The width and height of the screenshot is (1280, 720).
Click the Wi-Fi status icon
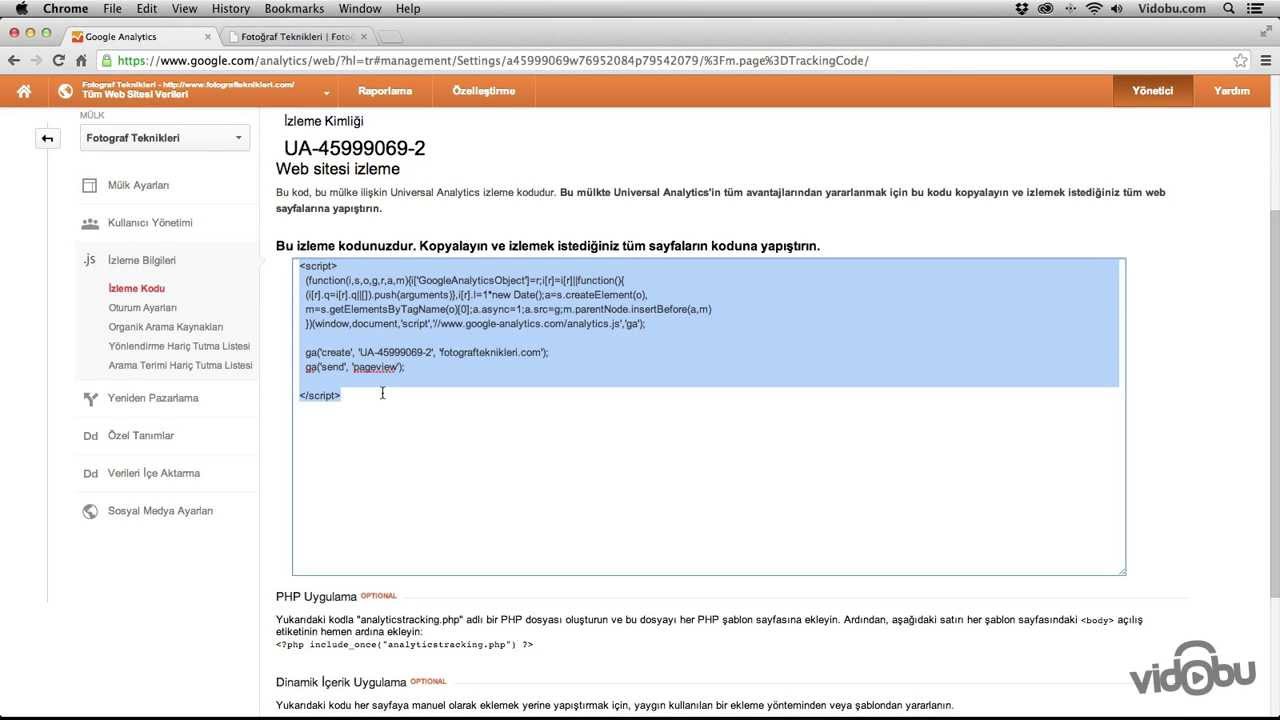[x=1093, y=9]
